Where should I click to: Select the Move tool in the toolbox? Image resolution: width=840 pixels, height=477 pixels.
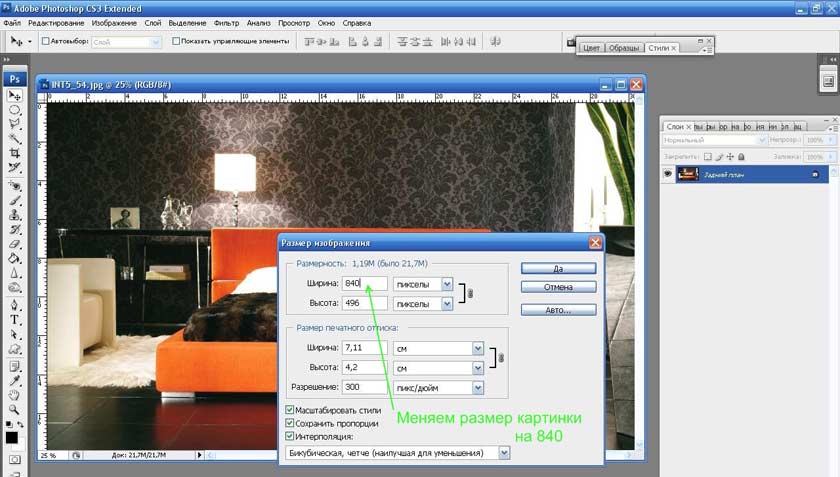[x=15, y=95]
